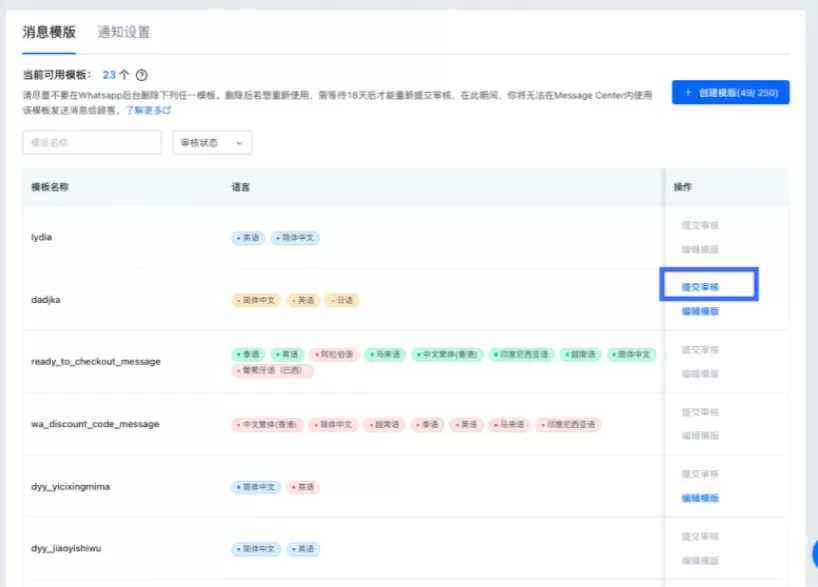Click 编辑模版 for dyy_yicixingmima template
This screenshot has width=818, height=587.
tap(700, 498)
